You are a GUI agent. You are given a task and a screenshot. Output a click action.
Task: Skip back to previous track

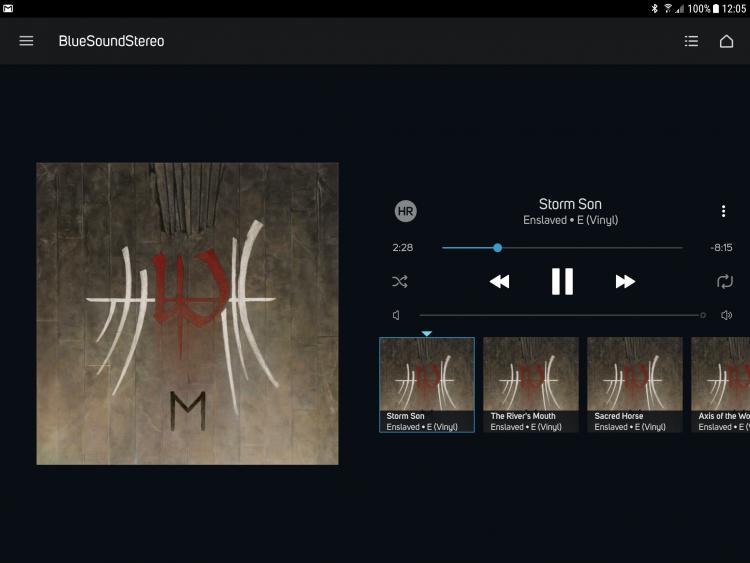coord(499,281)
